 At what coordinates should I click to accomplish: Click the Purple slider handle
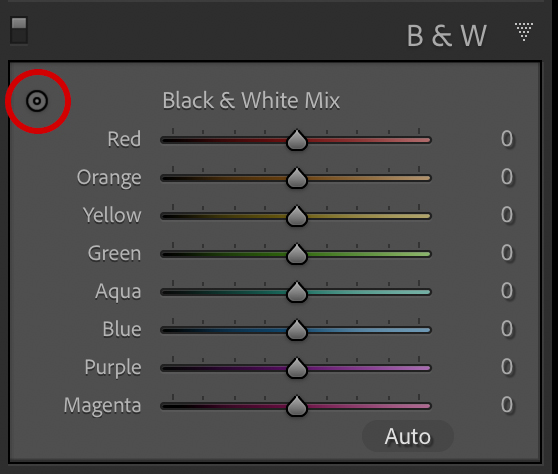point(297,368)
